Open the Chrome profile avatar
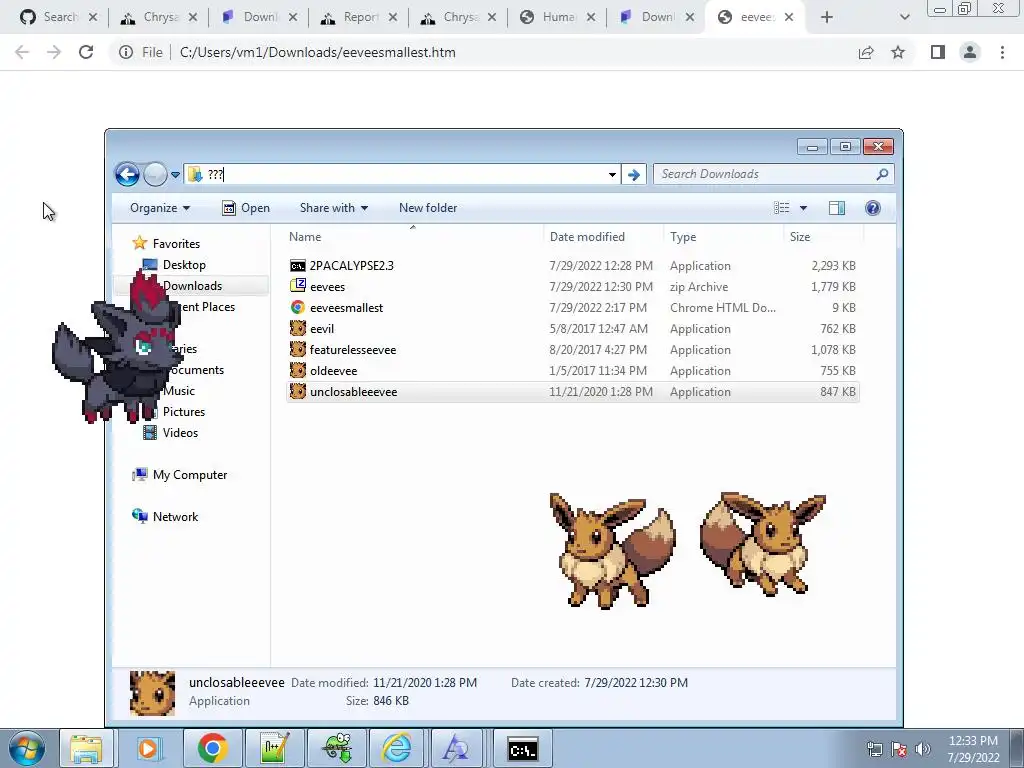 point(970,52)
